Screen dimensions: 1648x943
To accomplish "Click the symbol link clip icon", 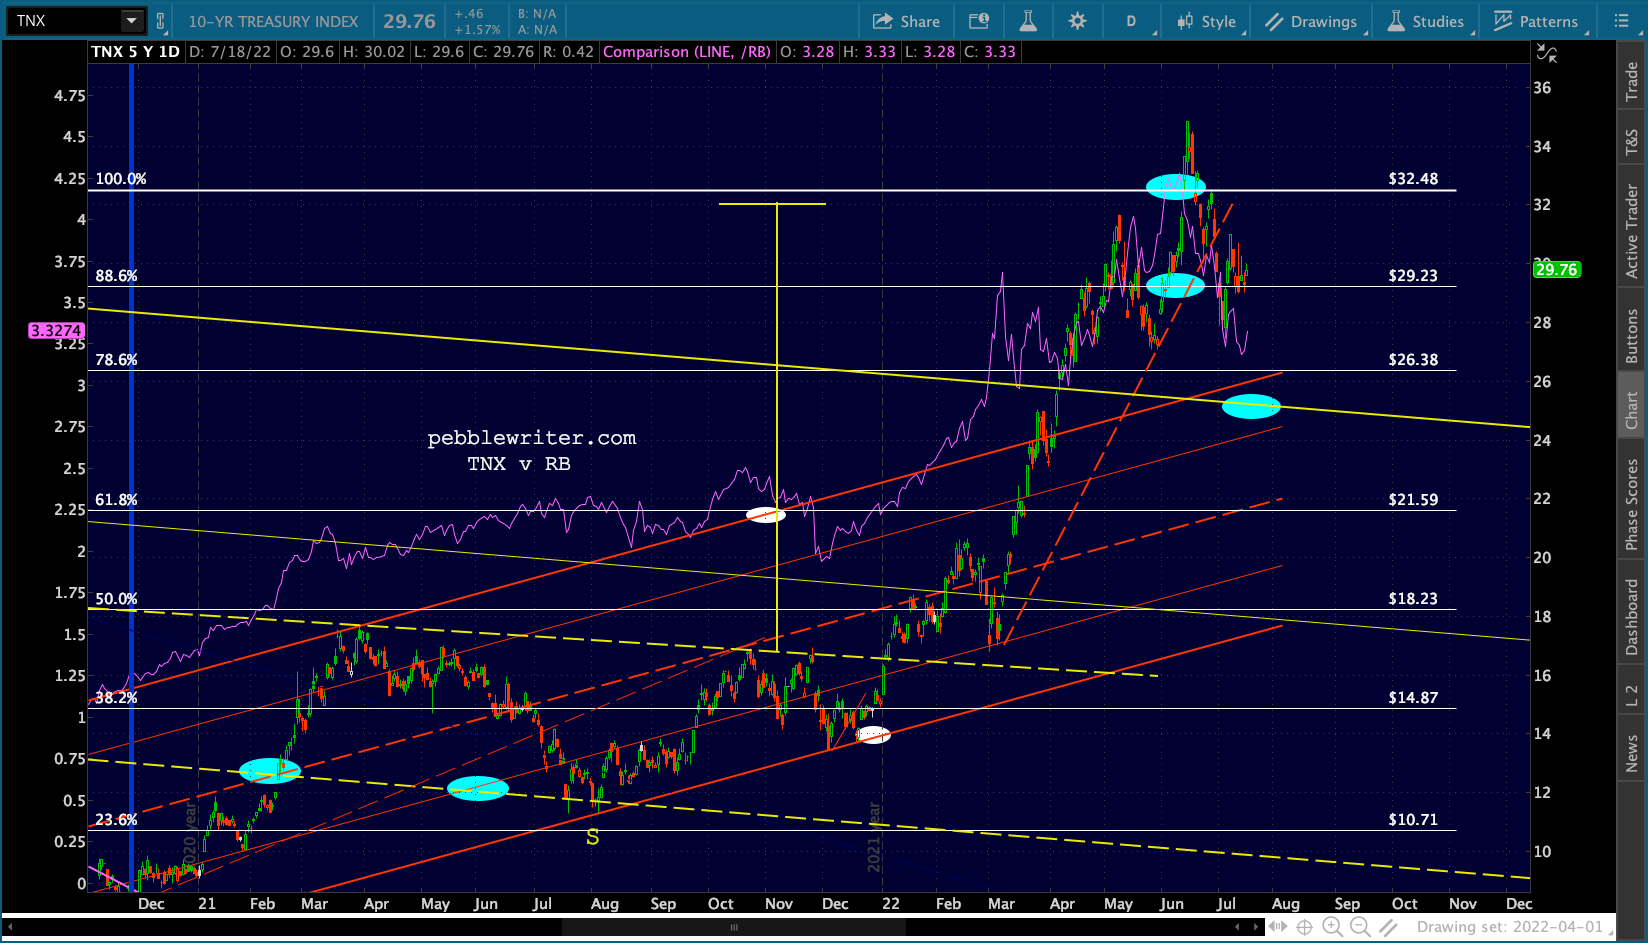I will point(160,21).
